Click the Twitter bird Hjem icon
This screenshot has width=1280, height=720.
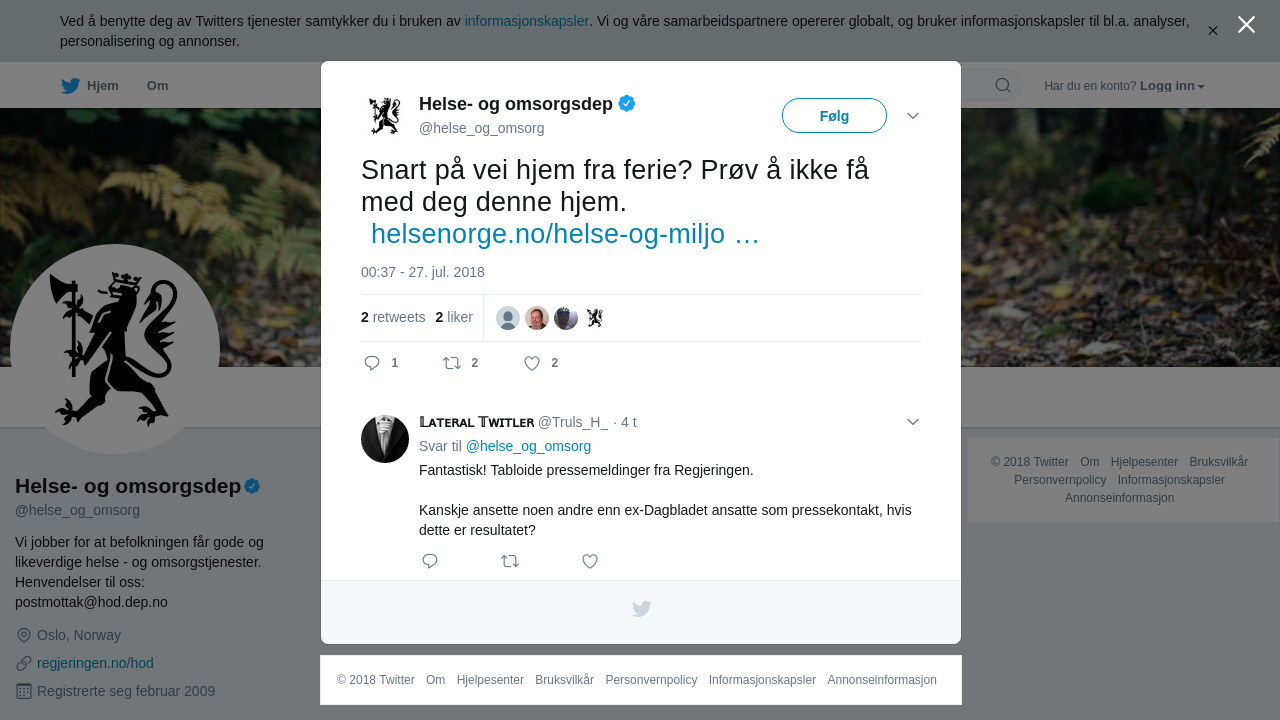[x=71, y=86]
